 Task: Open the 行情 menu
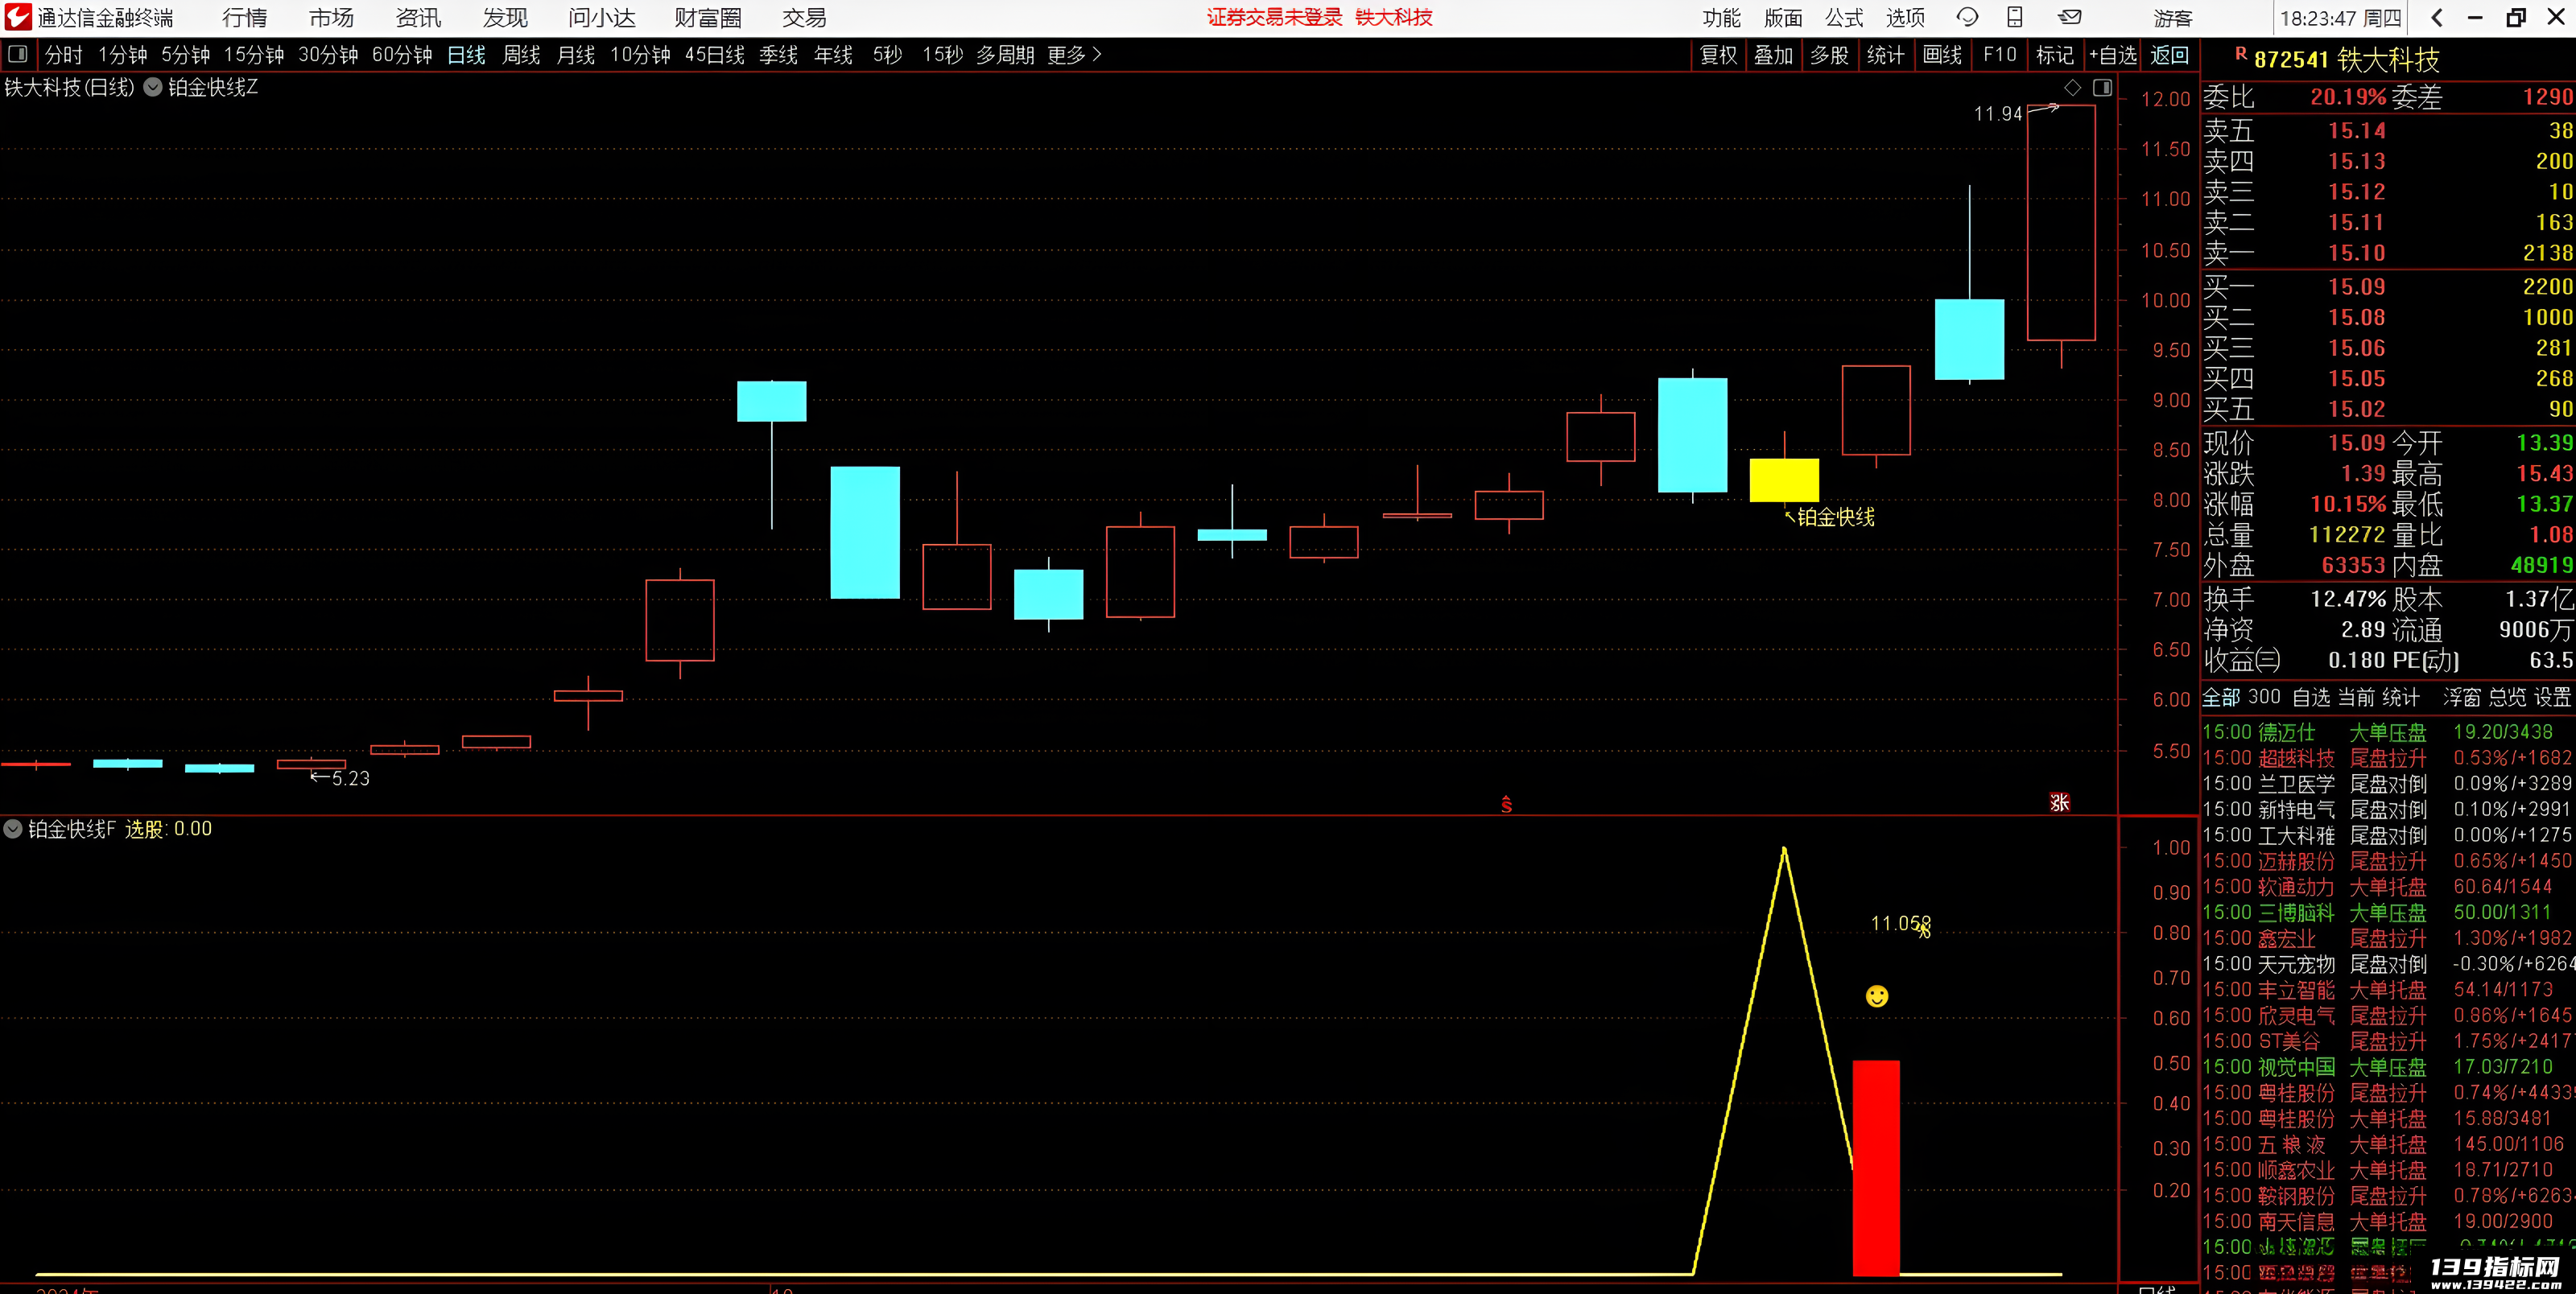coord(244,18)
